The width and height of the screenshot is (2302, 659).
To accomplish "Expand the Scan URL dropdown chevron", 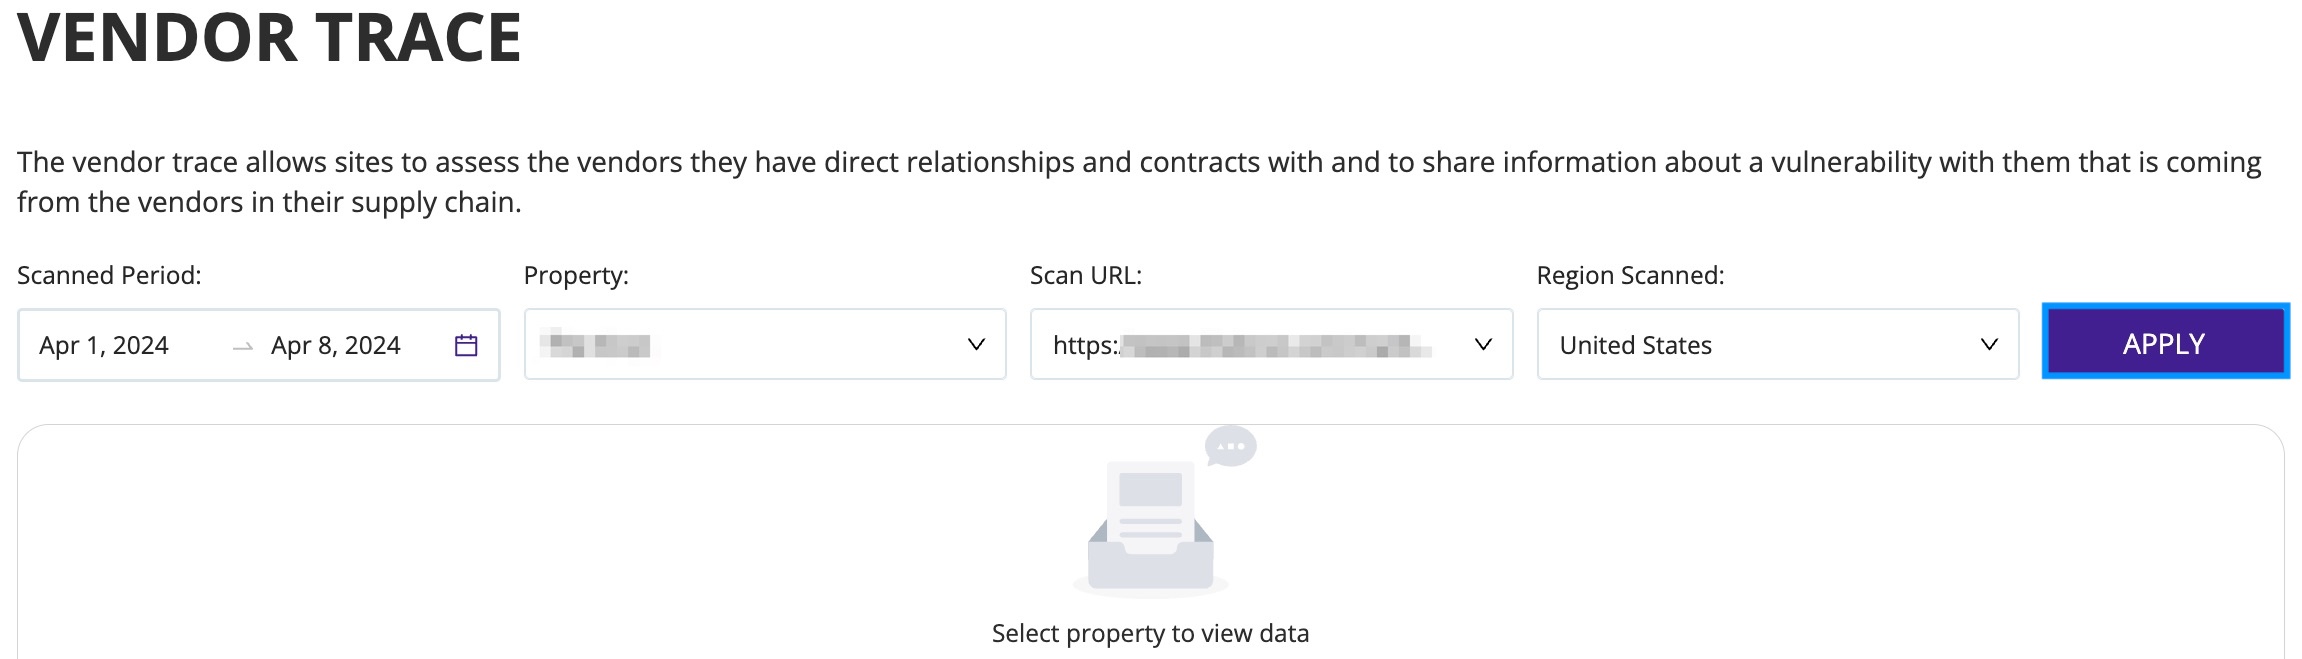I will 1483,344.
